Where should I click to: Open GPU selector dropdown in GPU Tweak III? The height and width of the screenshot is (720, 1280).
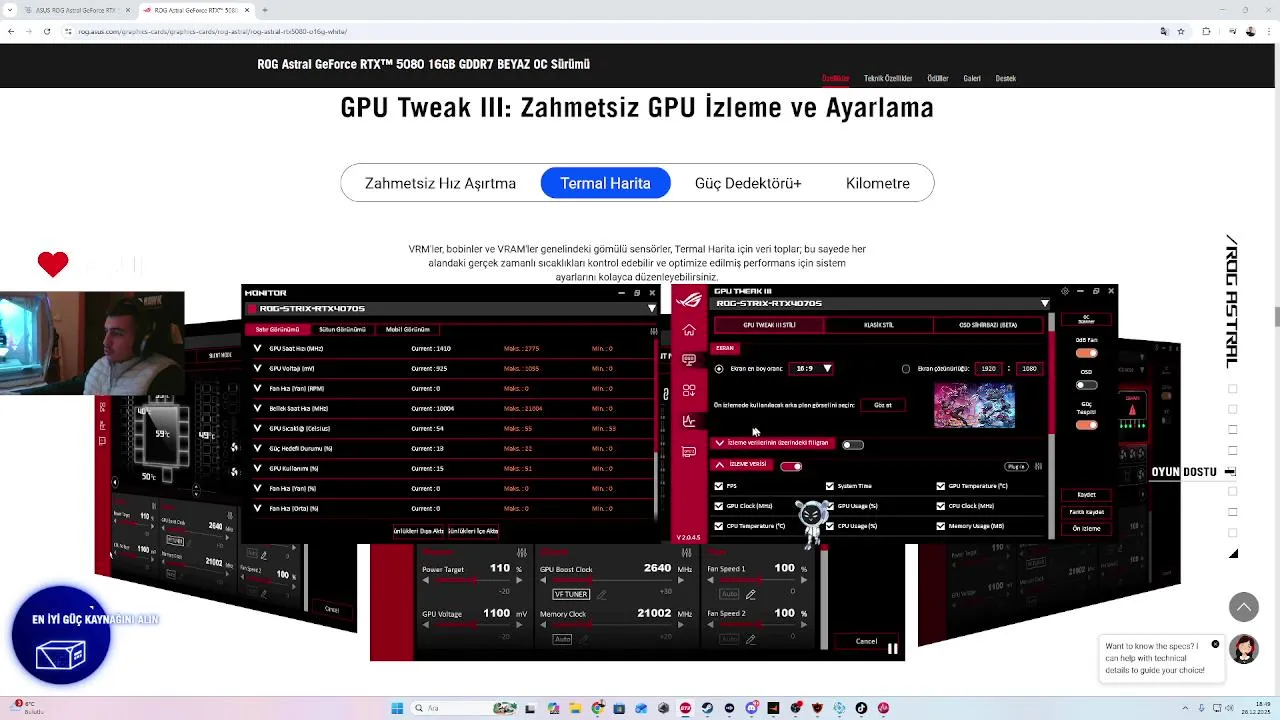tap(1045, 303)
